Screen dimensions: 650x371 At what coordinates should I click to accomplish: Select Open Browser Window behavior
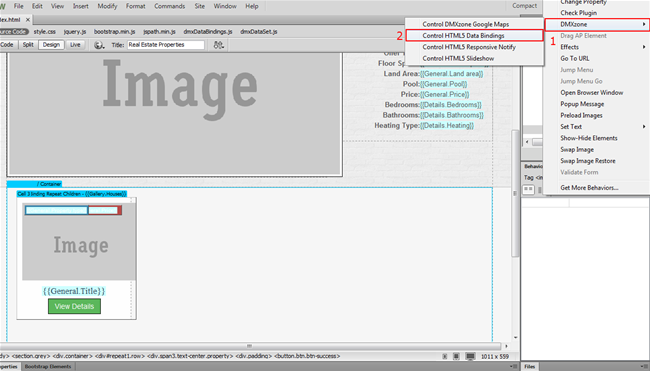pyautogui.click(x=592, y=92)
